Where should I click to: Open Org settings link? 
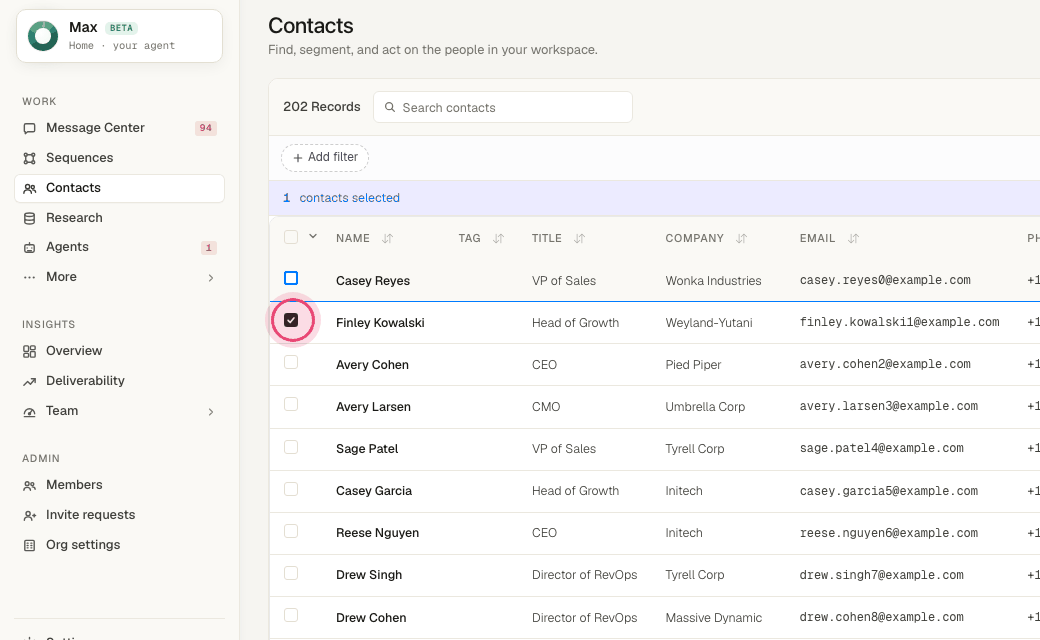click(x=119, y=545)
